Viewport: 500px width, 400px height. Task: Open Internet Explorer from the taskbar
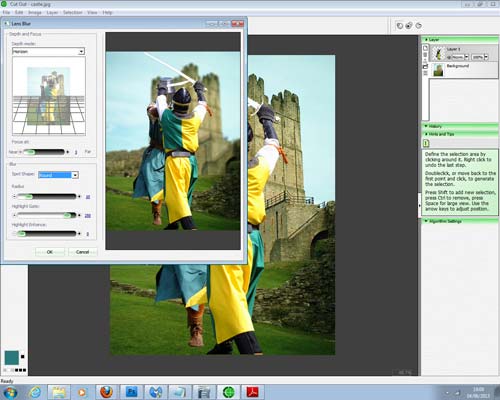(35, 392)
